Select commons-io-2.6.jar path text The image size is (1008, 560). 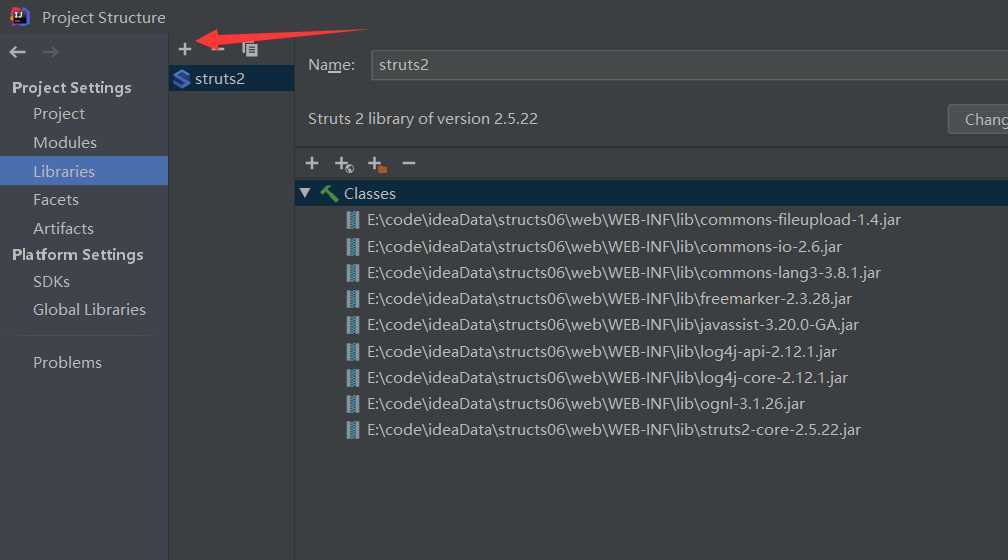[x=604, y=246]
